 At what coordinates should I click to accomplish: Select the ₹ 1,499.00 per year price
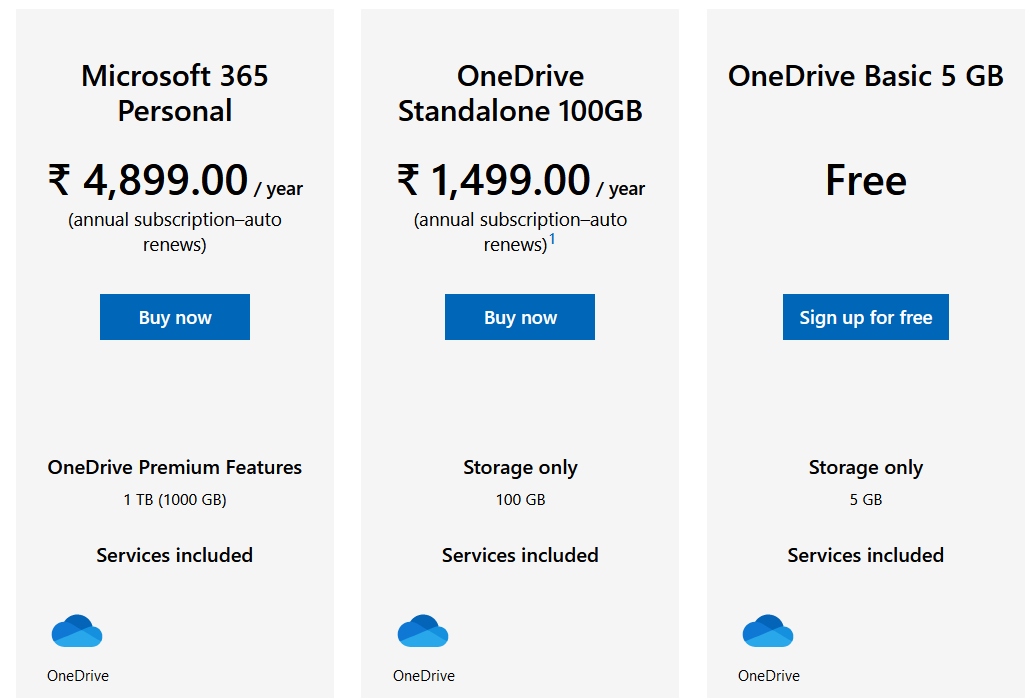(x=521, y=180)
